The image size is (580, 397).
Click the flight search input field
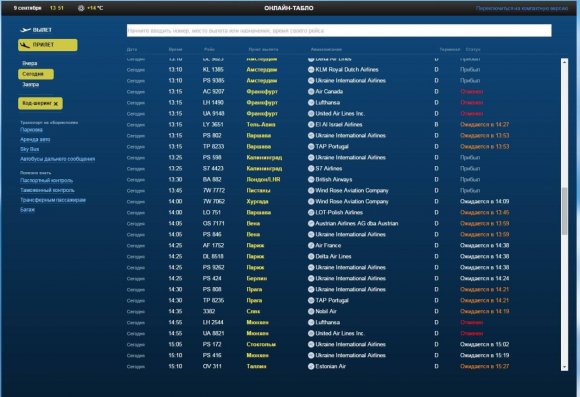point(339,31)
